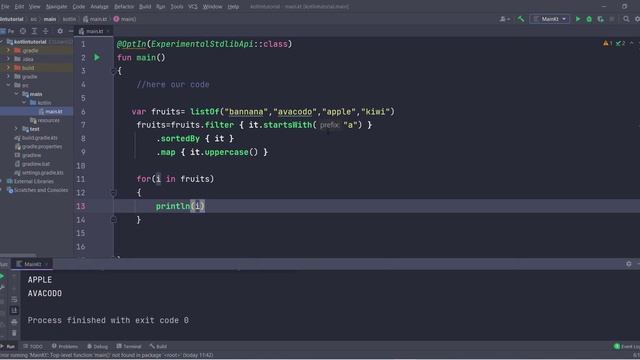Toggle scroll to end in Run console
The height and width of the screenshot is (360, 640).
[14, 311]
